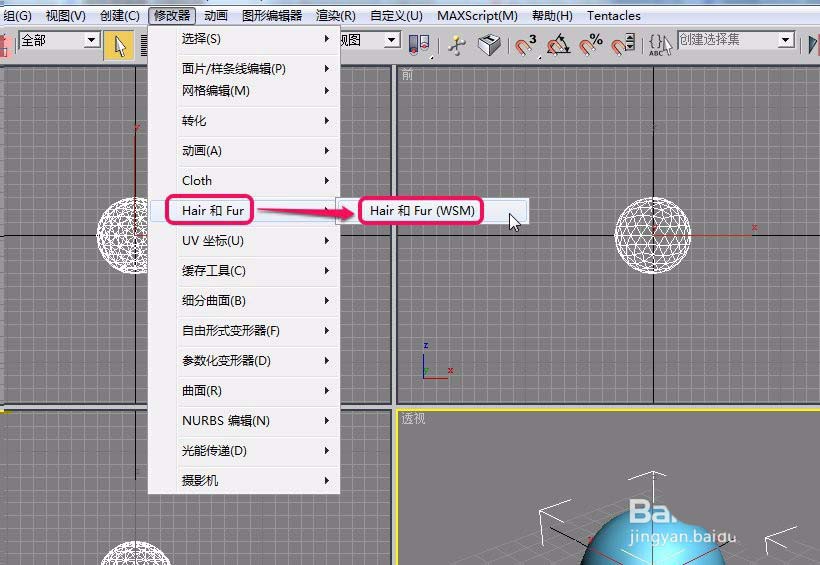Open the 自定义(U) menu
The width and height of the screenshot is (820, 565).
click(396, 16)
